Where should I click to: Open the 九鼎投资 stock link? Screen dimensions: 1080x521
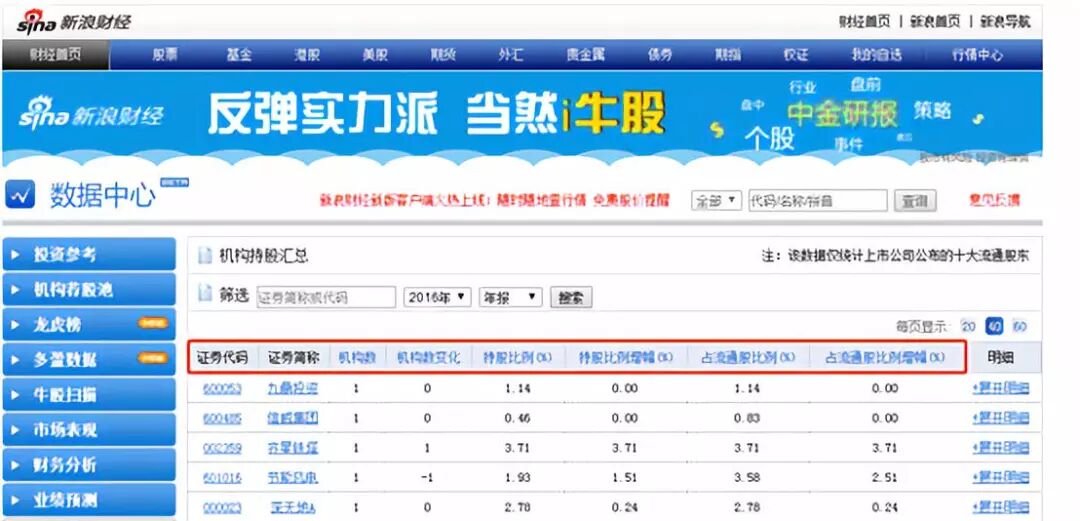[293, 388]
